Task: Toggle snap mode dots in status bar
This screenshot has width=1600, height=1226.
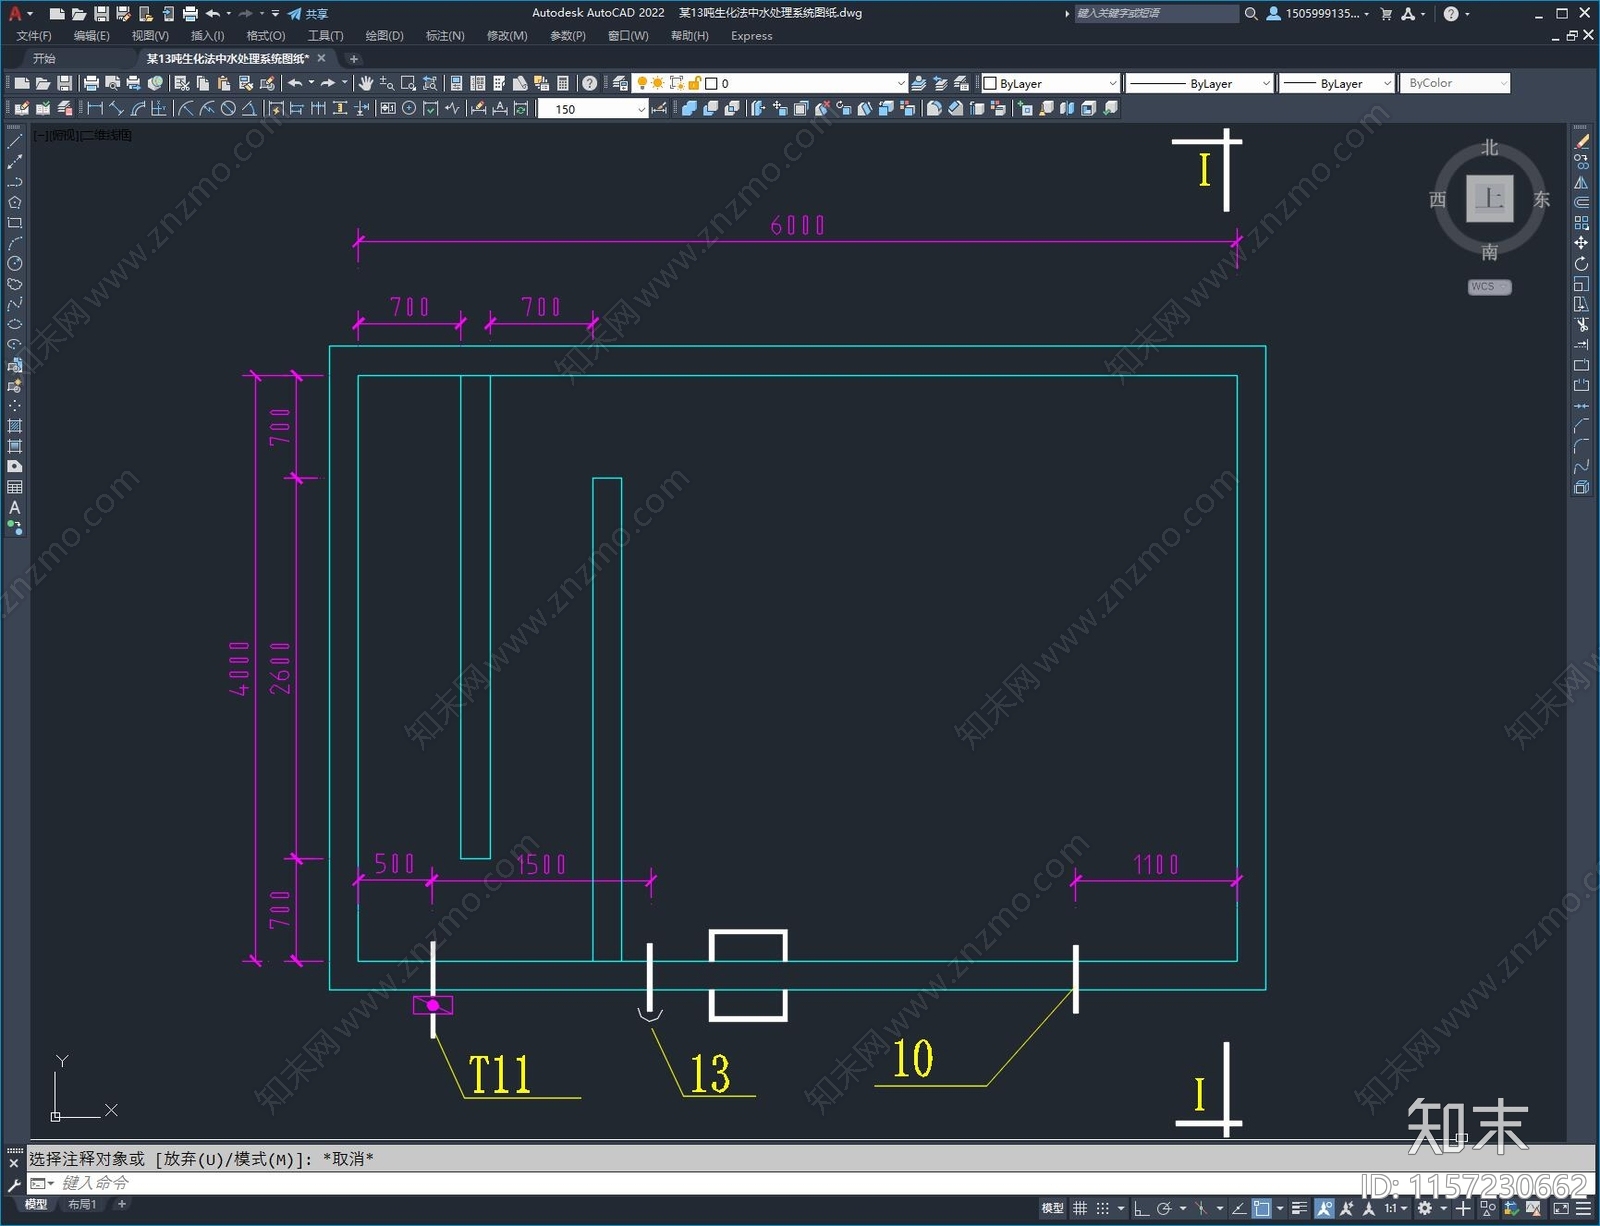Action: point(1102,1209)
